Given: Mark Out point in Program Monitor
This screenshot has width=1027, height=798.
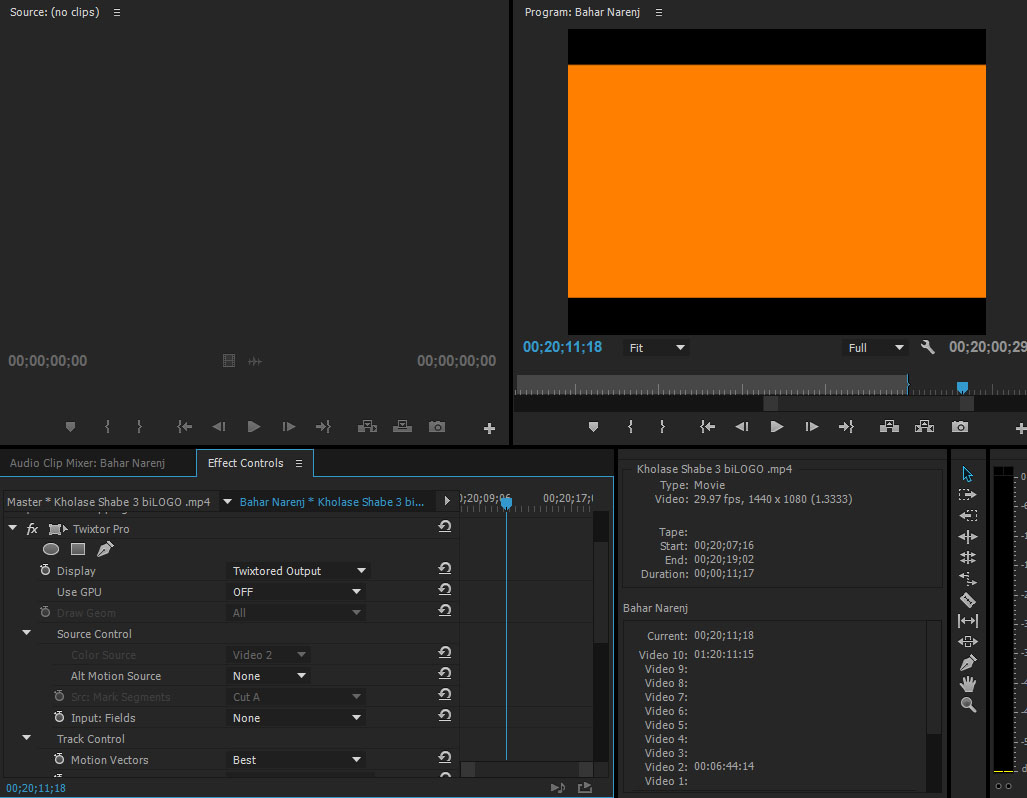Looking at the screenshot, I should 662,427.
